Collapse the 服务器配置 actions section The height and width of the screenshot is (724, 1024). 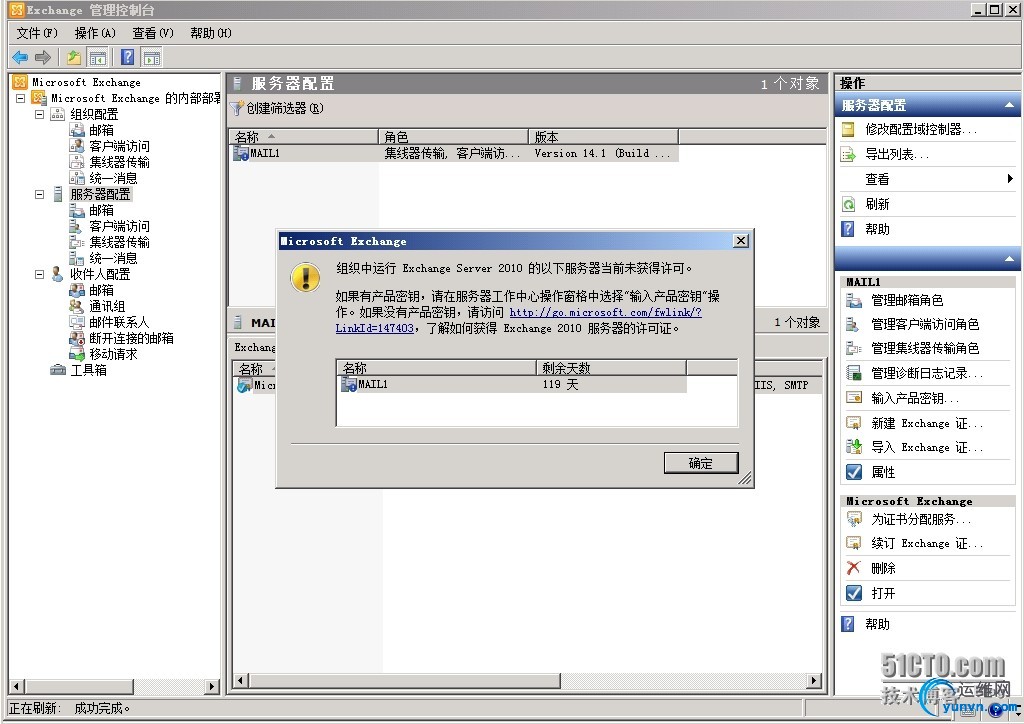tap(1009, 105)
